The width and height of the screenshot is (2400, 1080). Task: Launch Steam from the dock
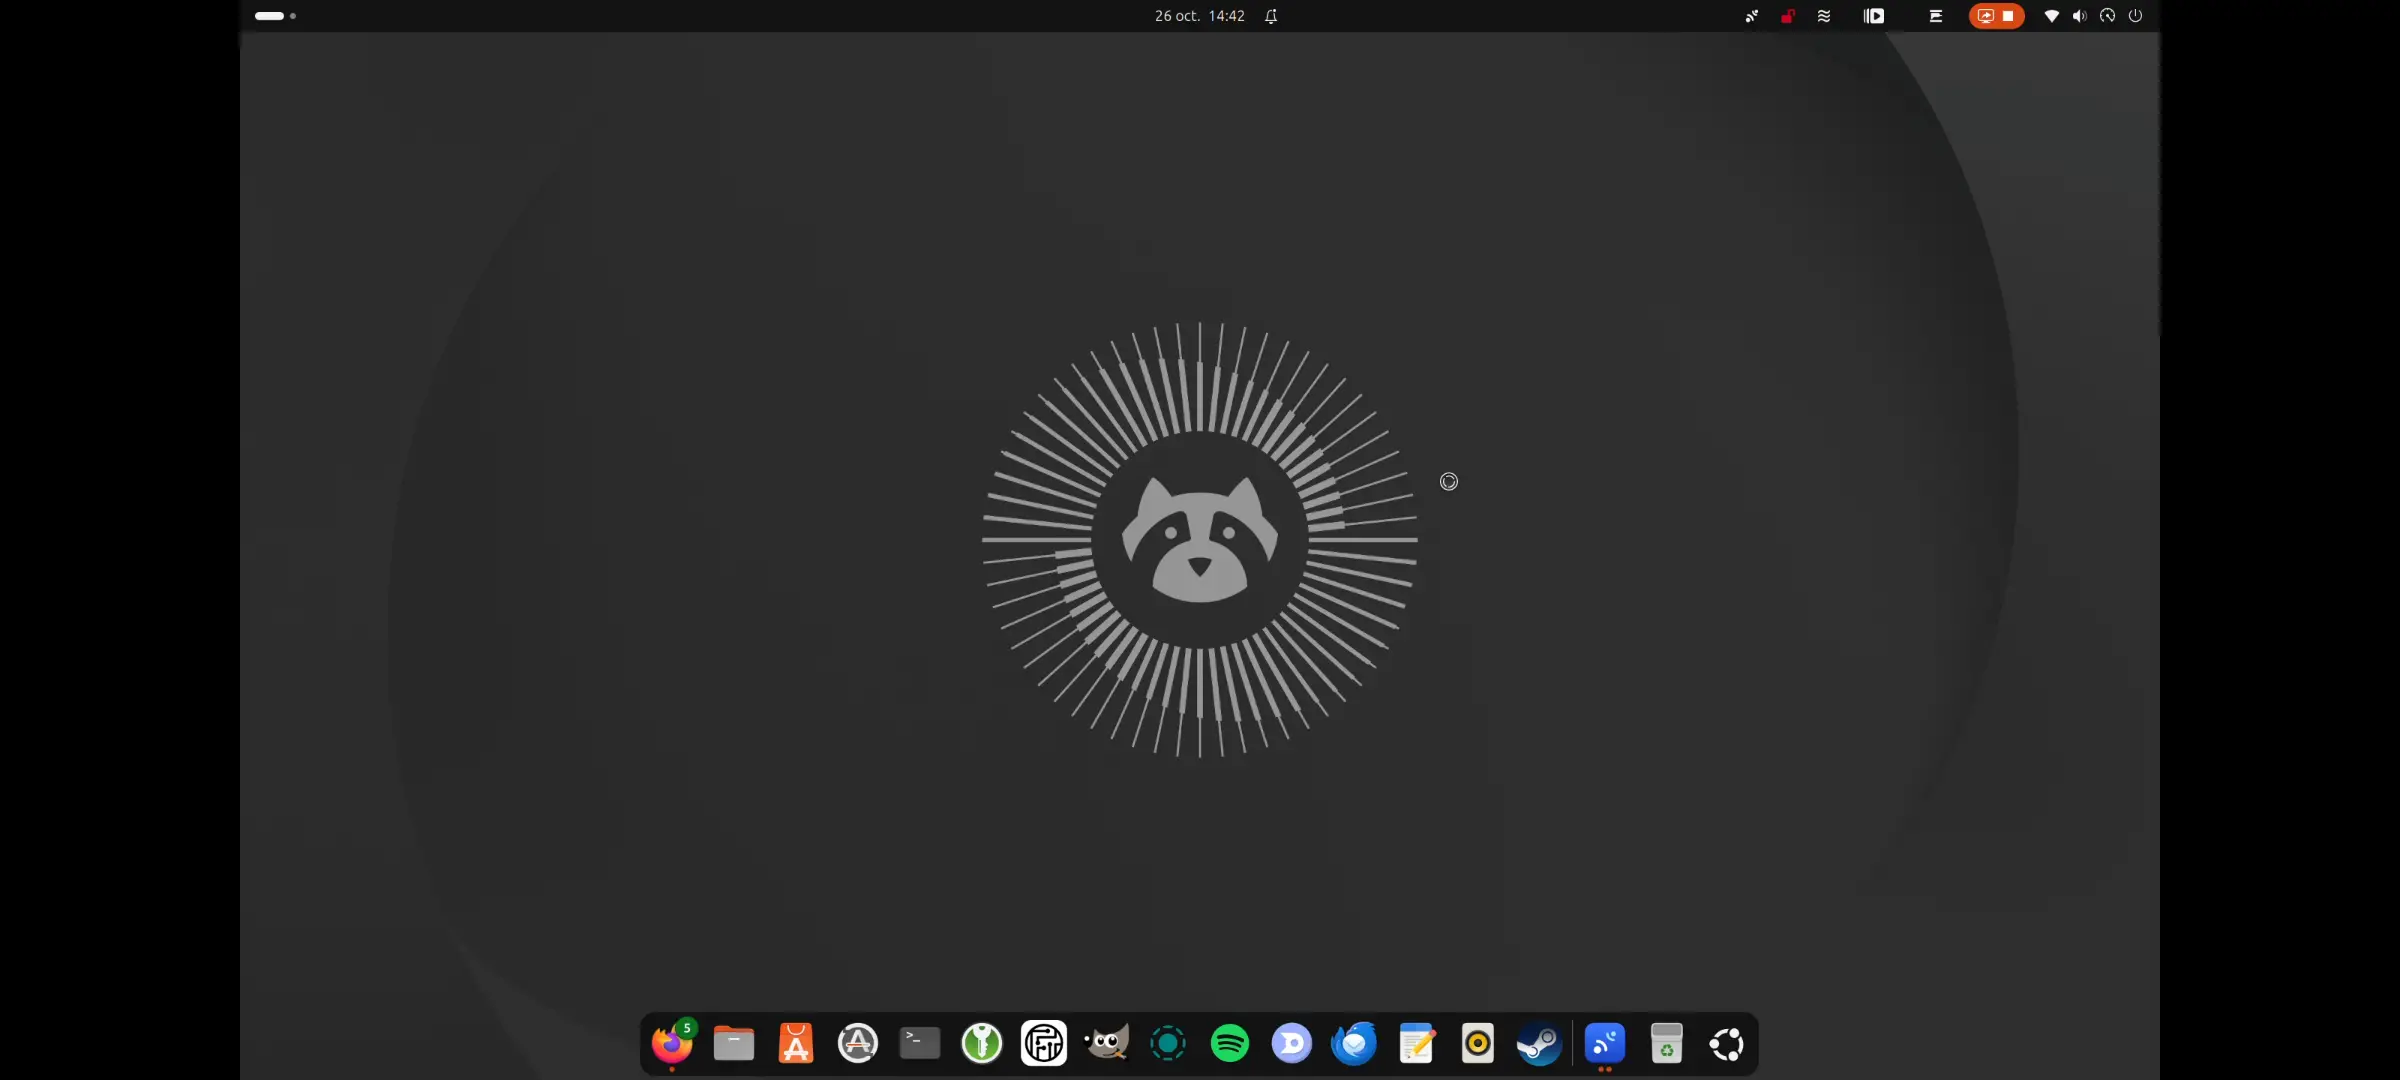(x=1540, y=1044)
